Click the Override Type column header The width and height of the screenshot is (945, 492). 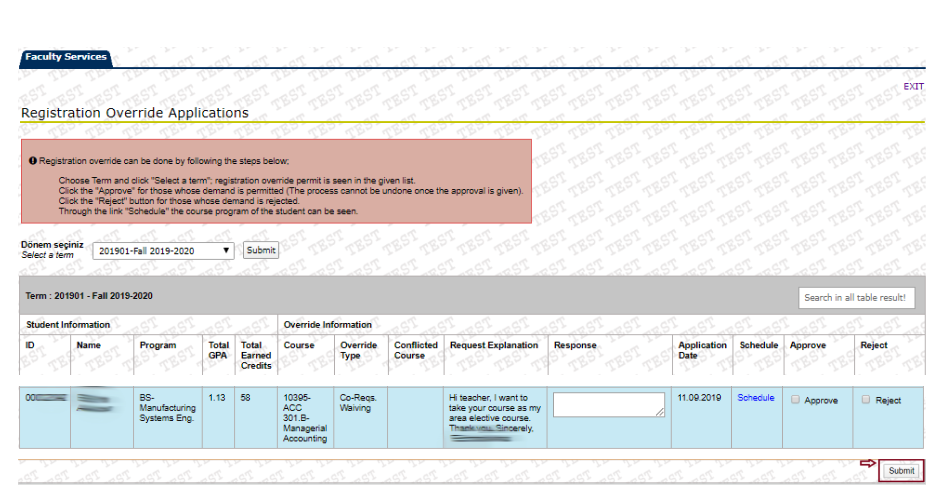pos(359,350)
